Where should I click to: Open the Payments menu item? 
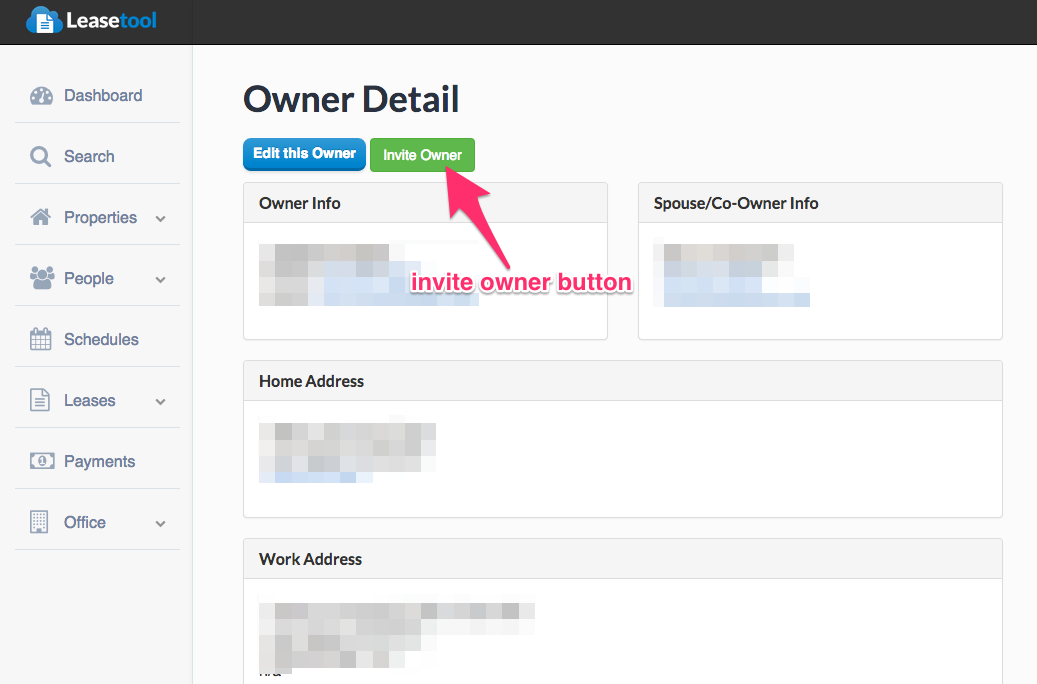pyautogui.click(x=99, y=462)
